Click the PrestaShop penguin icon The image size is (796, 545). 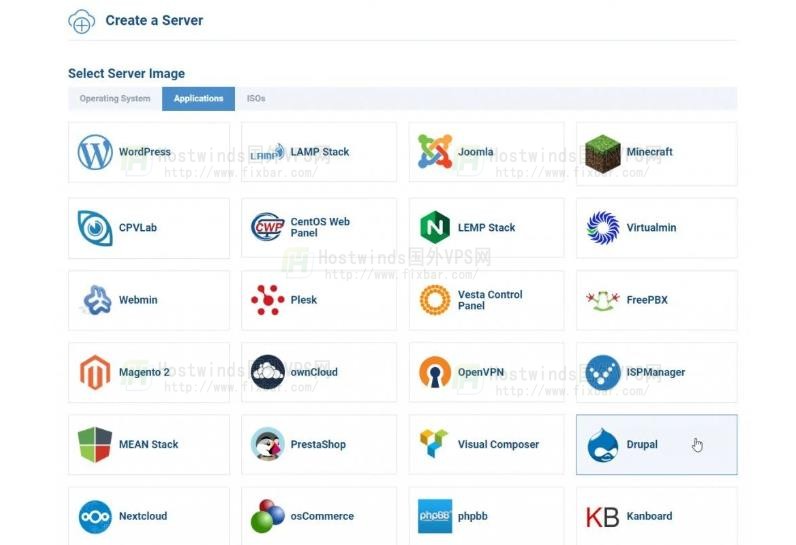(268, 444)
